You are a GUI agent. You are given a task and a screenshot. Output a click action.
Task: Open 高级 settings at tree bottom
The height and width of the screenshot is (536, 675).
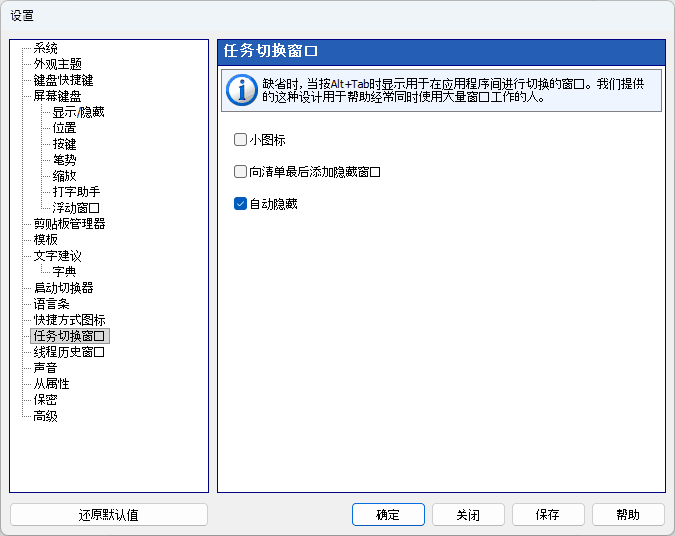pyautogui.click(x=46, y=416)
